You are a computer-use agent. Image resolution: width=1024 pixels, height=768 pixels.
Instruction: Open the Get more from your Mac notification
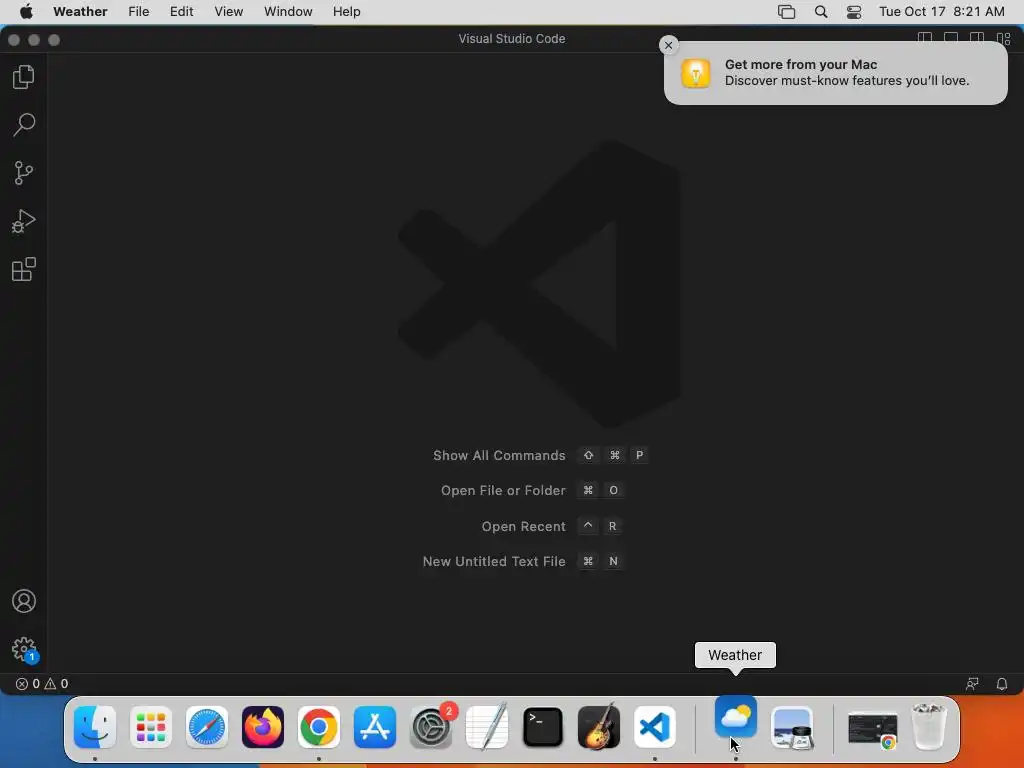pyautogui.click(x=836, y=72)
